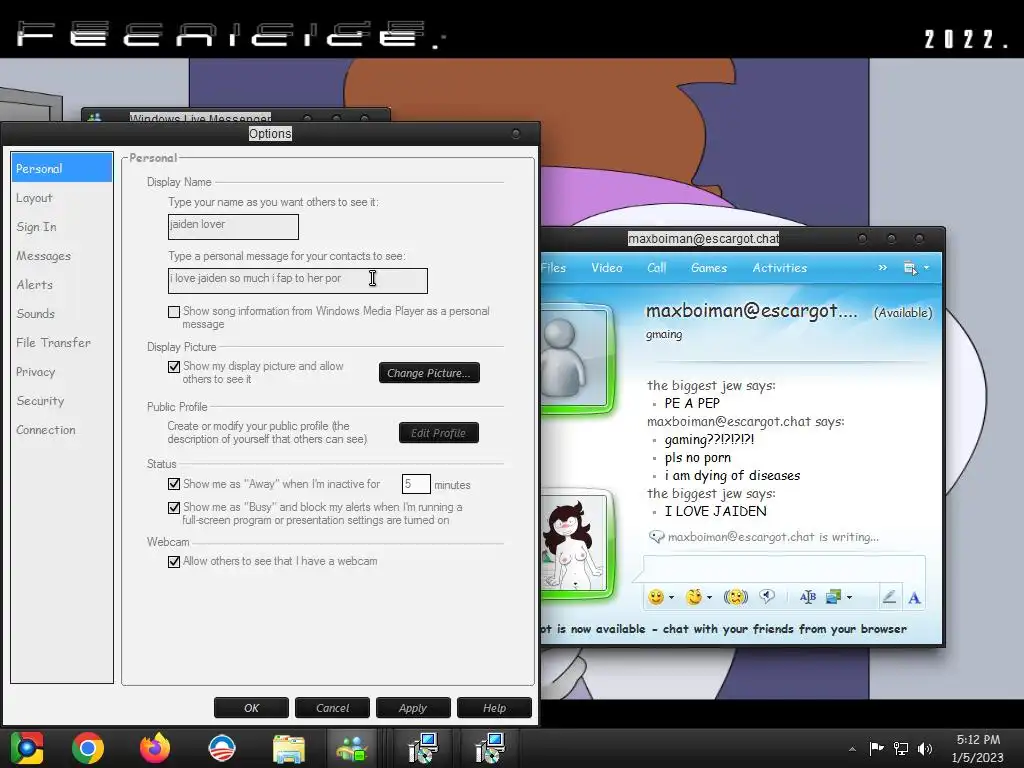The image size is (1024, 768).
Task: Toggle show me as Away when inactive
Action: click(x=174, y=484)
